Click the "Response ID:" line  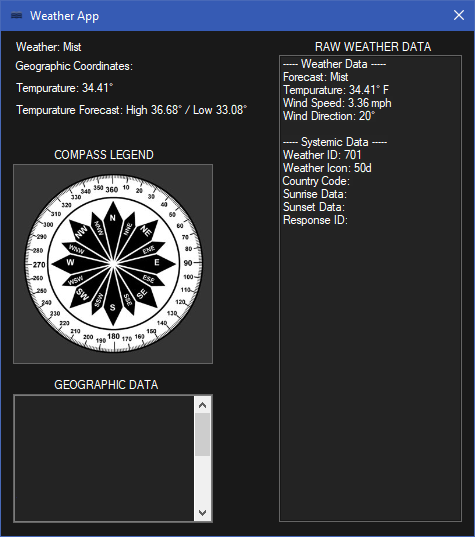(x=315, y=220)
